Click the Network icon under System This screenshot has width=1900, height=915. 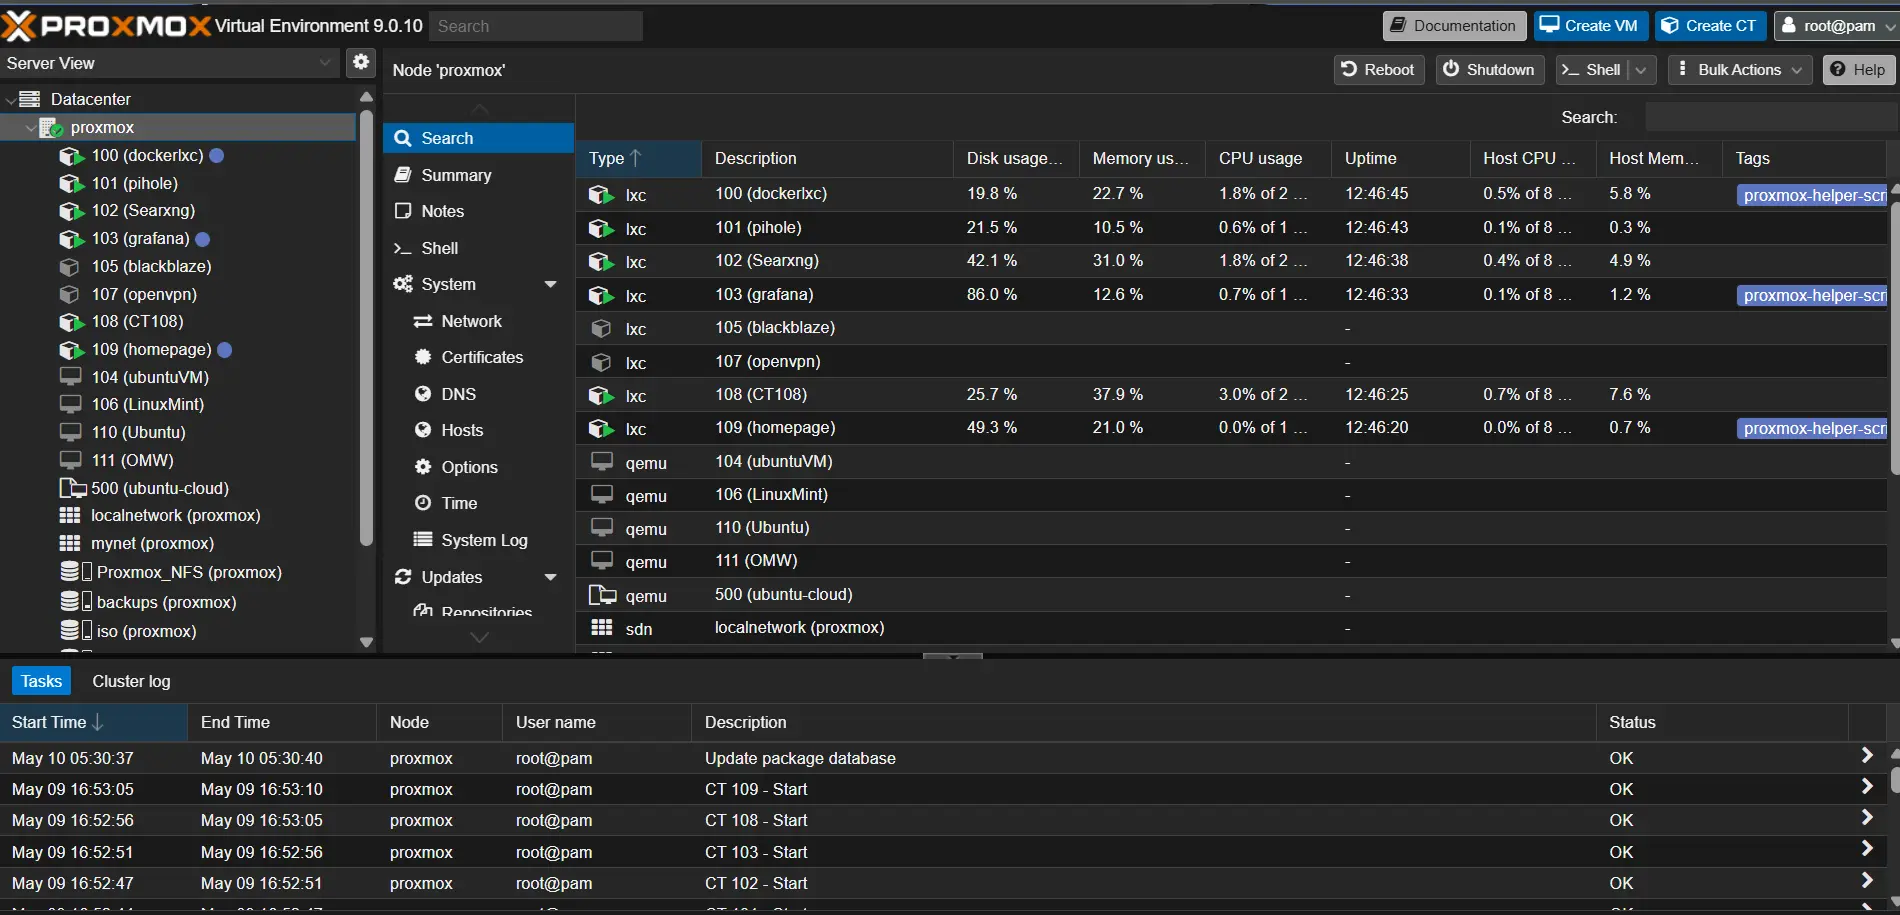point(423,321)
